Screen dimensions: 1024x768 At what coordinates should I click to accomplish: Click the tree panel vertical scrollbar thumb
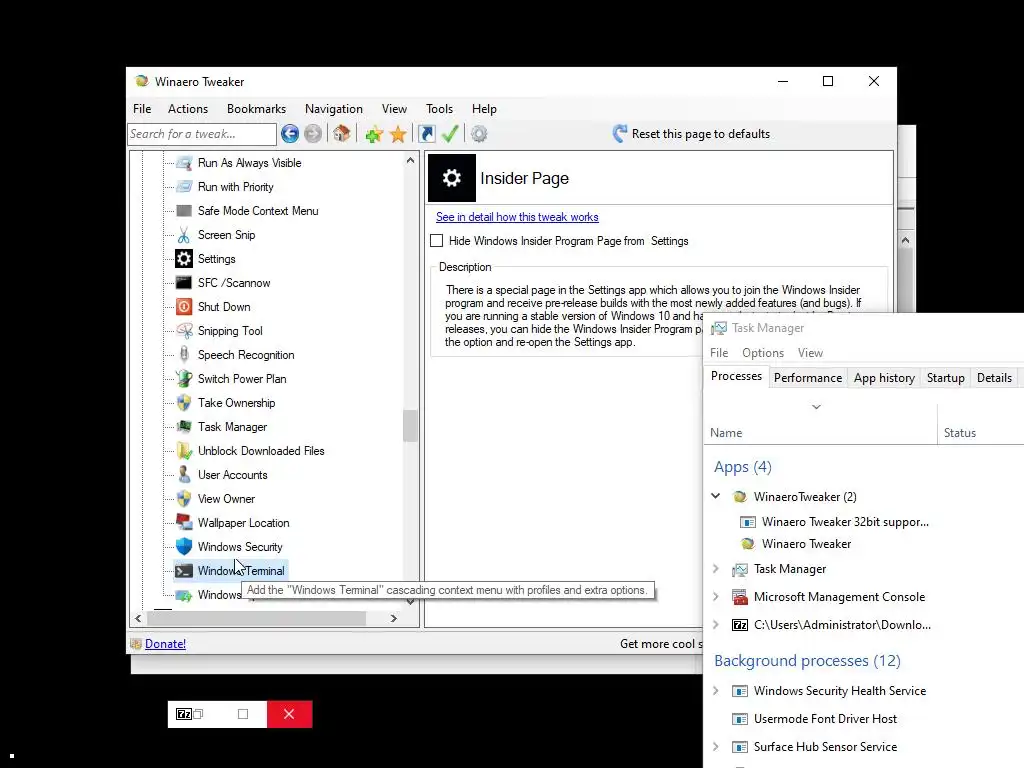point(410,426)
